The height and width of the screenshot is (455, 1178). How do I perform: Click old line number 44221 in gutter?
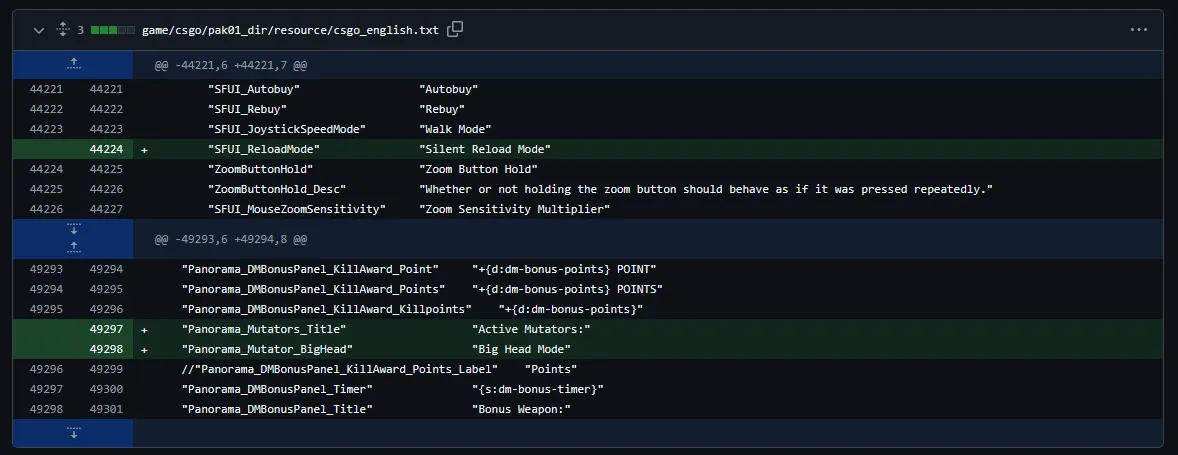47,89
